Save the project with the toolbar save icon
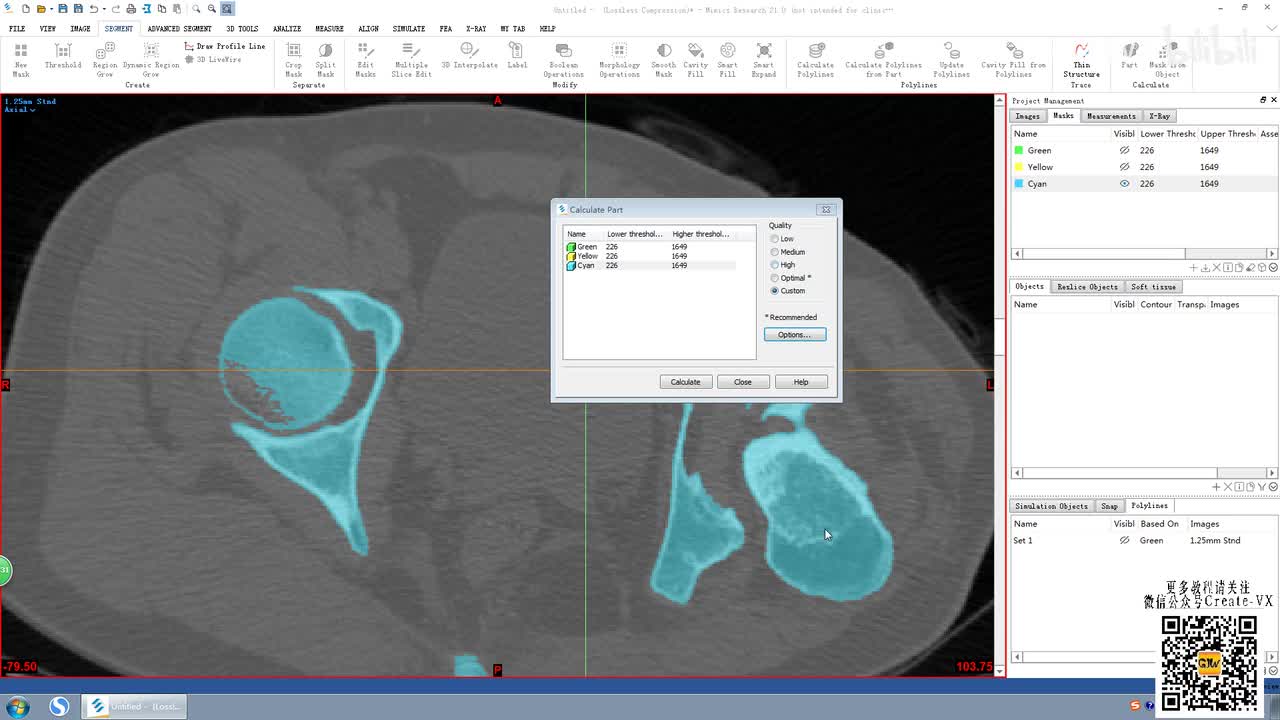The height and width of the screenshot is (720, 1280). pyautogui.click(x=64, y=9)
